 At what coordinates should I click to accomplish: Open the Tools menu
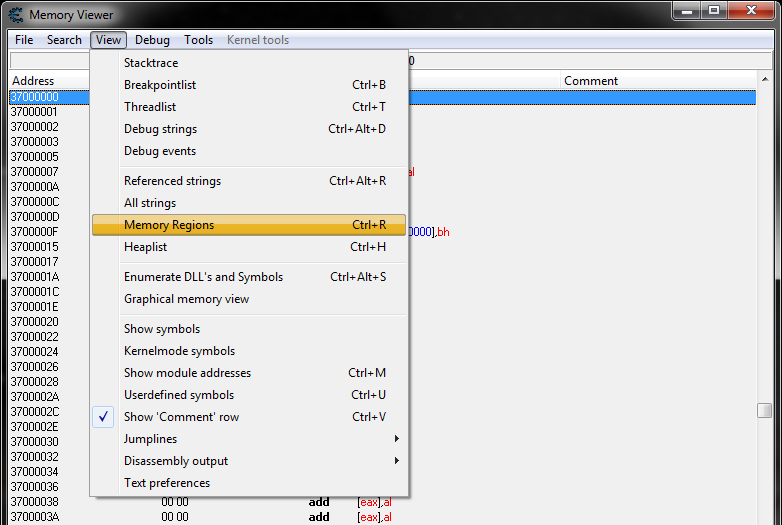tap(198, 40)
